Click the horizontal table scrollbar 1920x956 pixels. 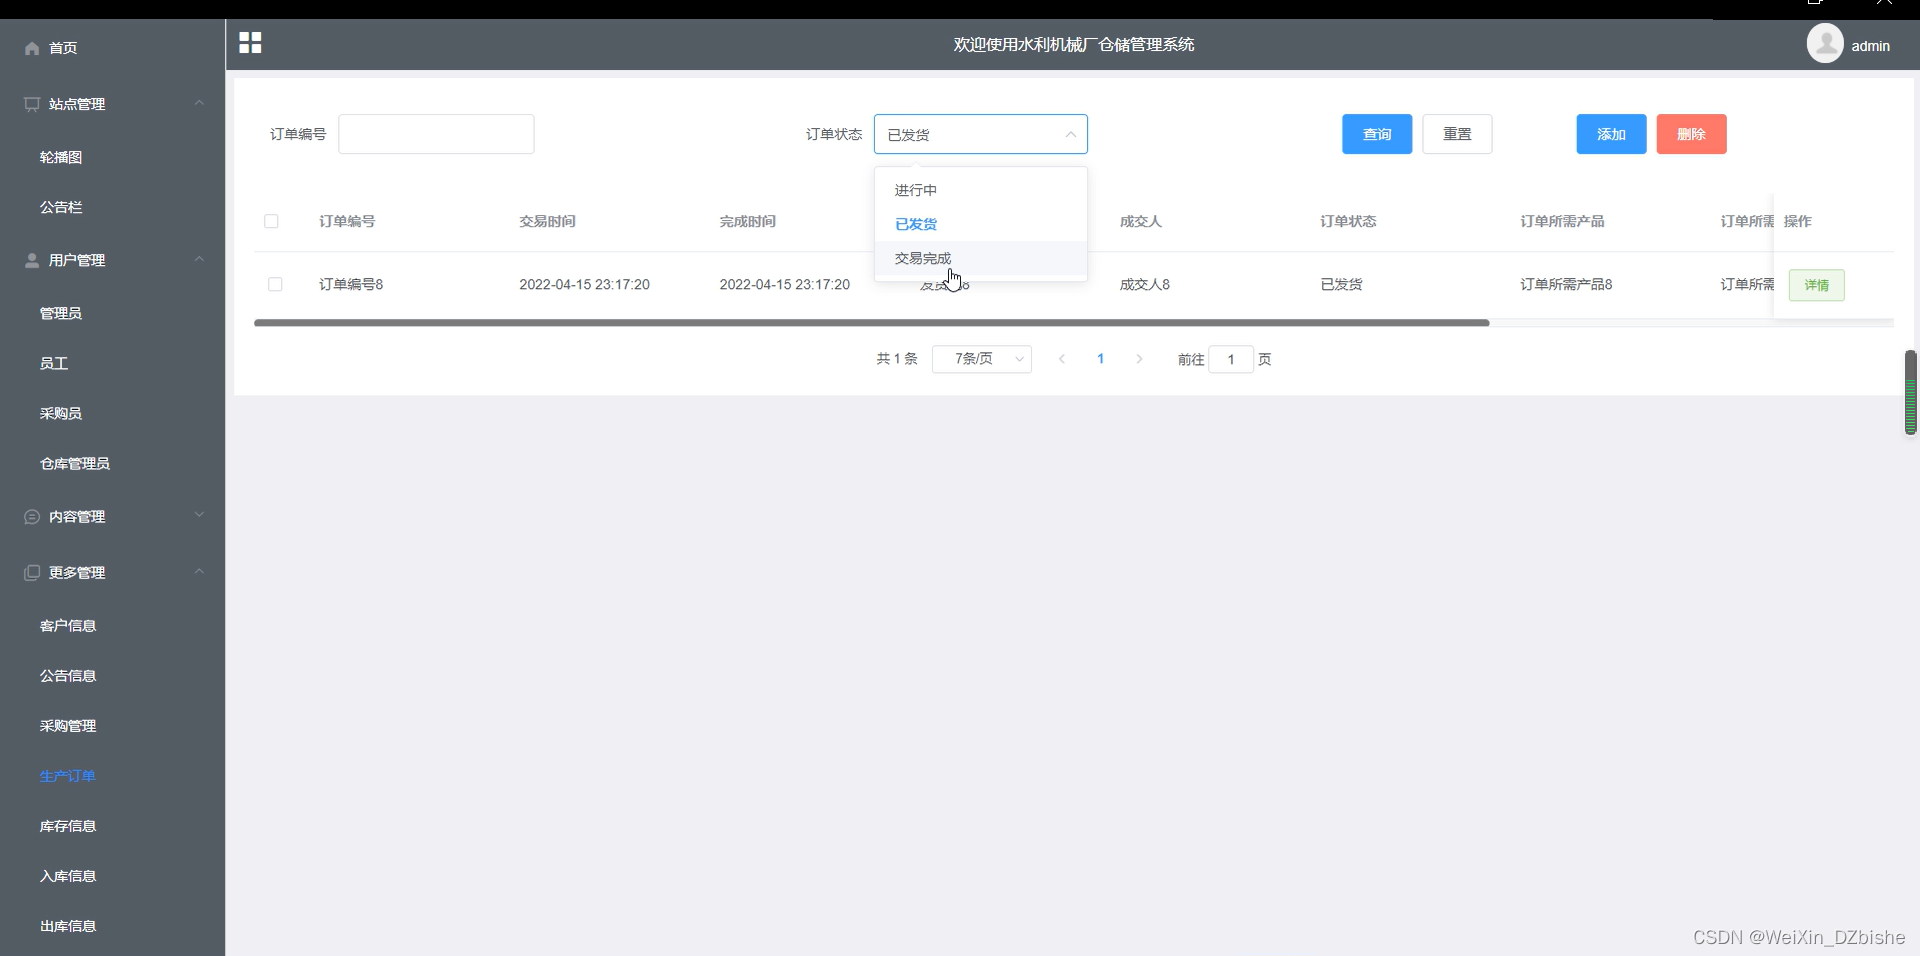pos(871,323)
